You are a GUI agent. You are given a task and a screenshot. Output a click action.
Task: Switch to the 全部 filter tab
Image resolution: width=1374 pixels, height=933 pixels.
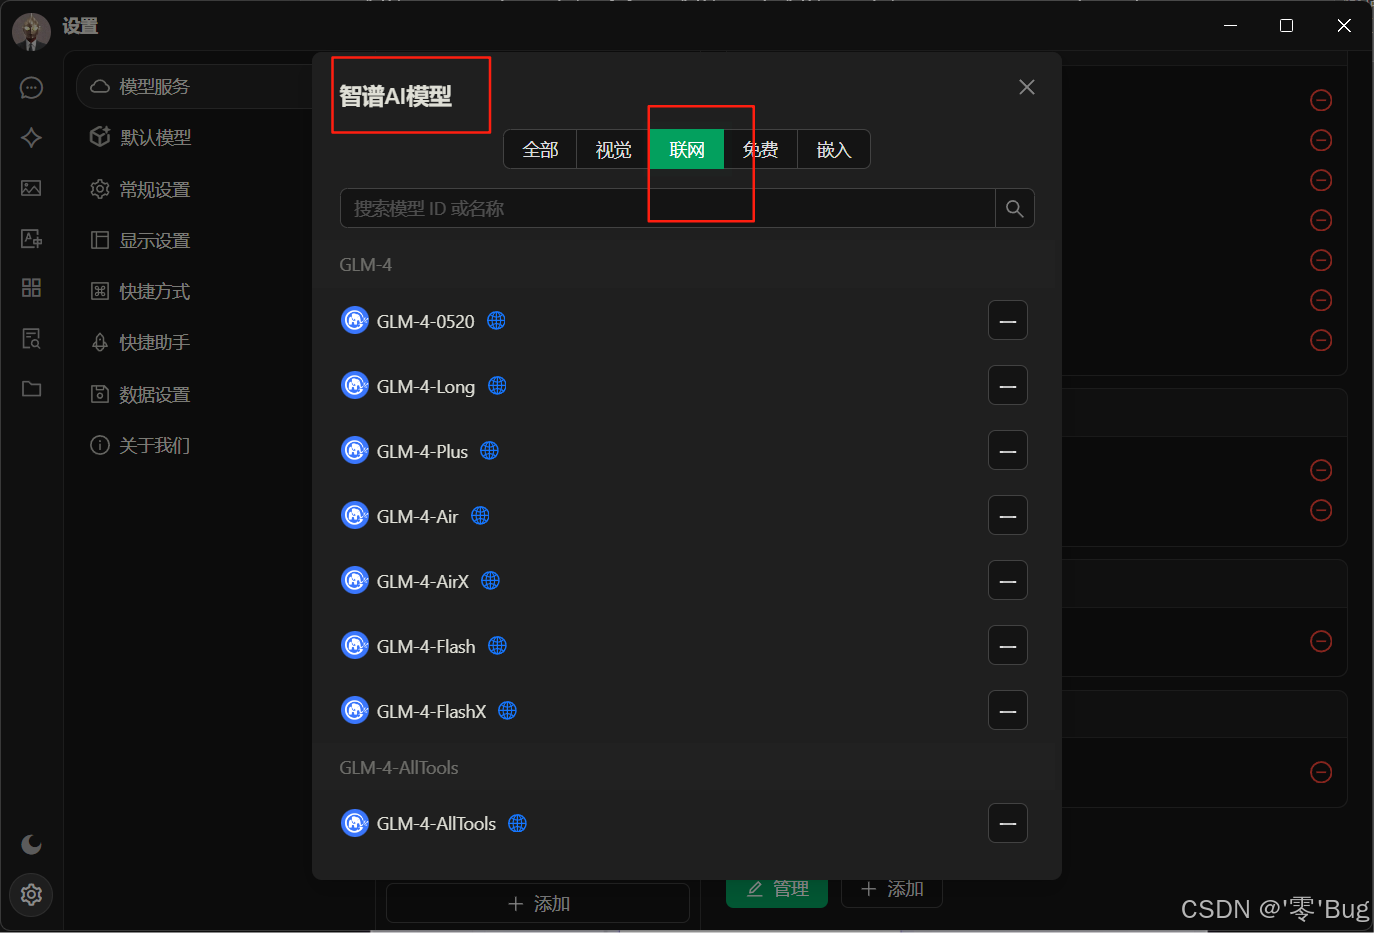coord(540,149)
